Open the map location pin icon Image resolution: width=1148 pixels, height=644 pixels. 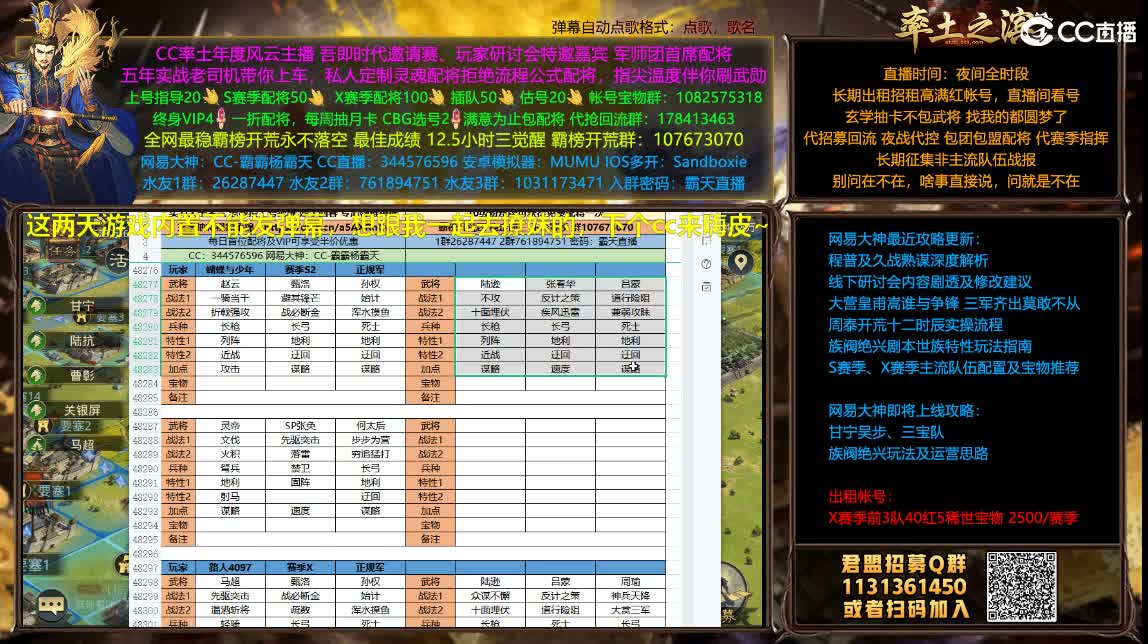coord(741,262)
